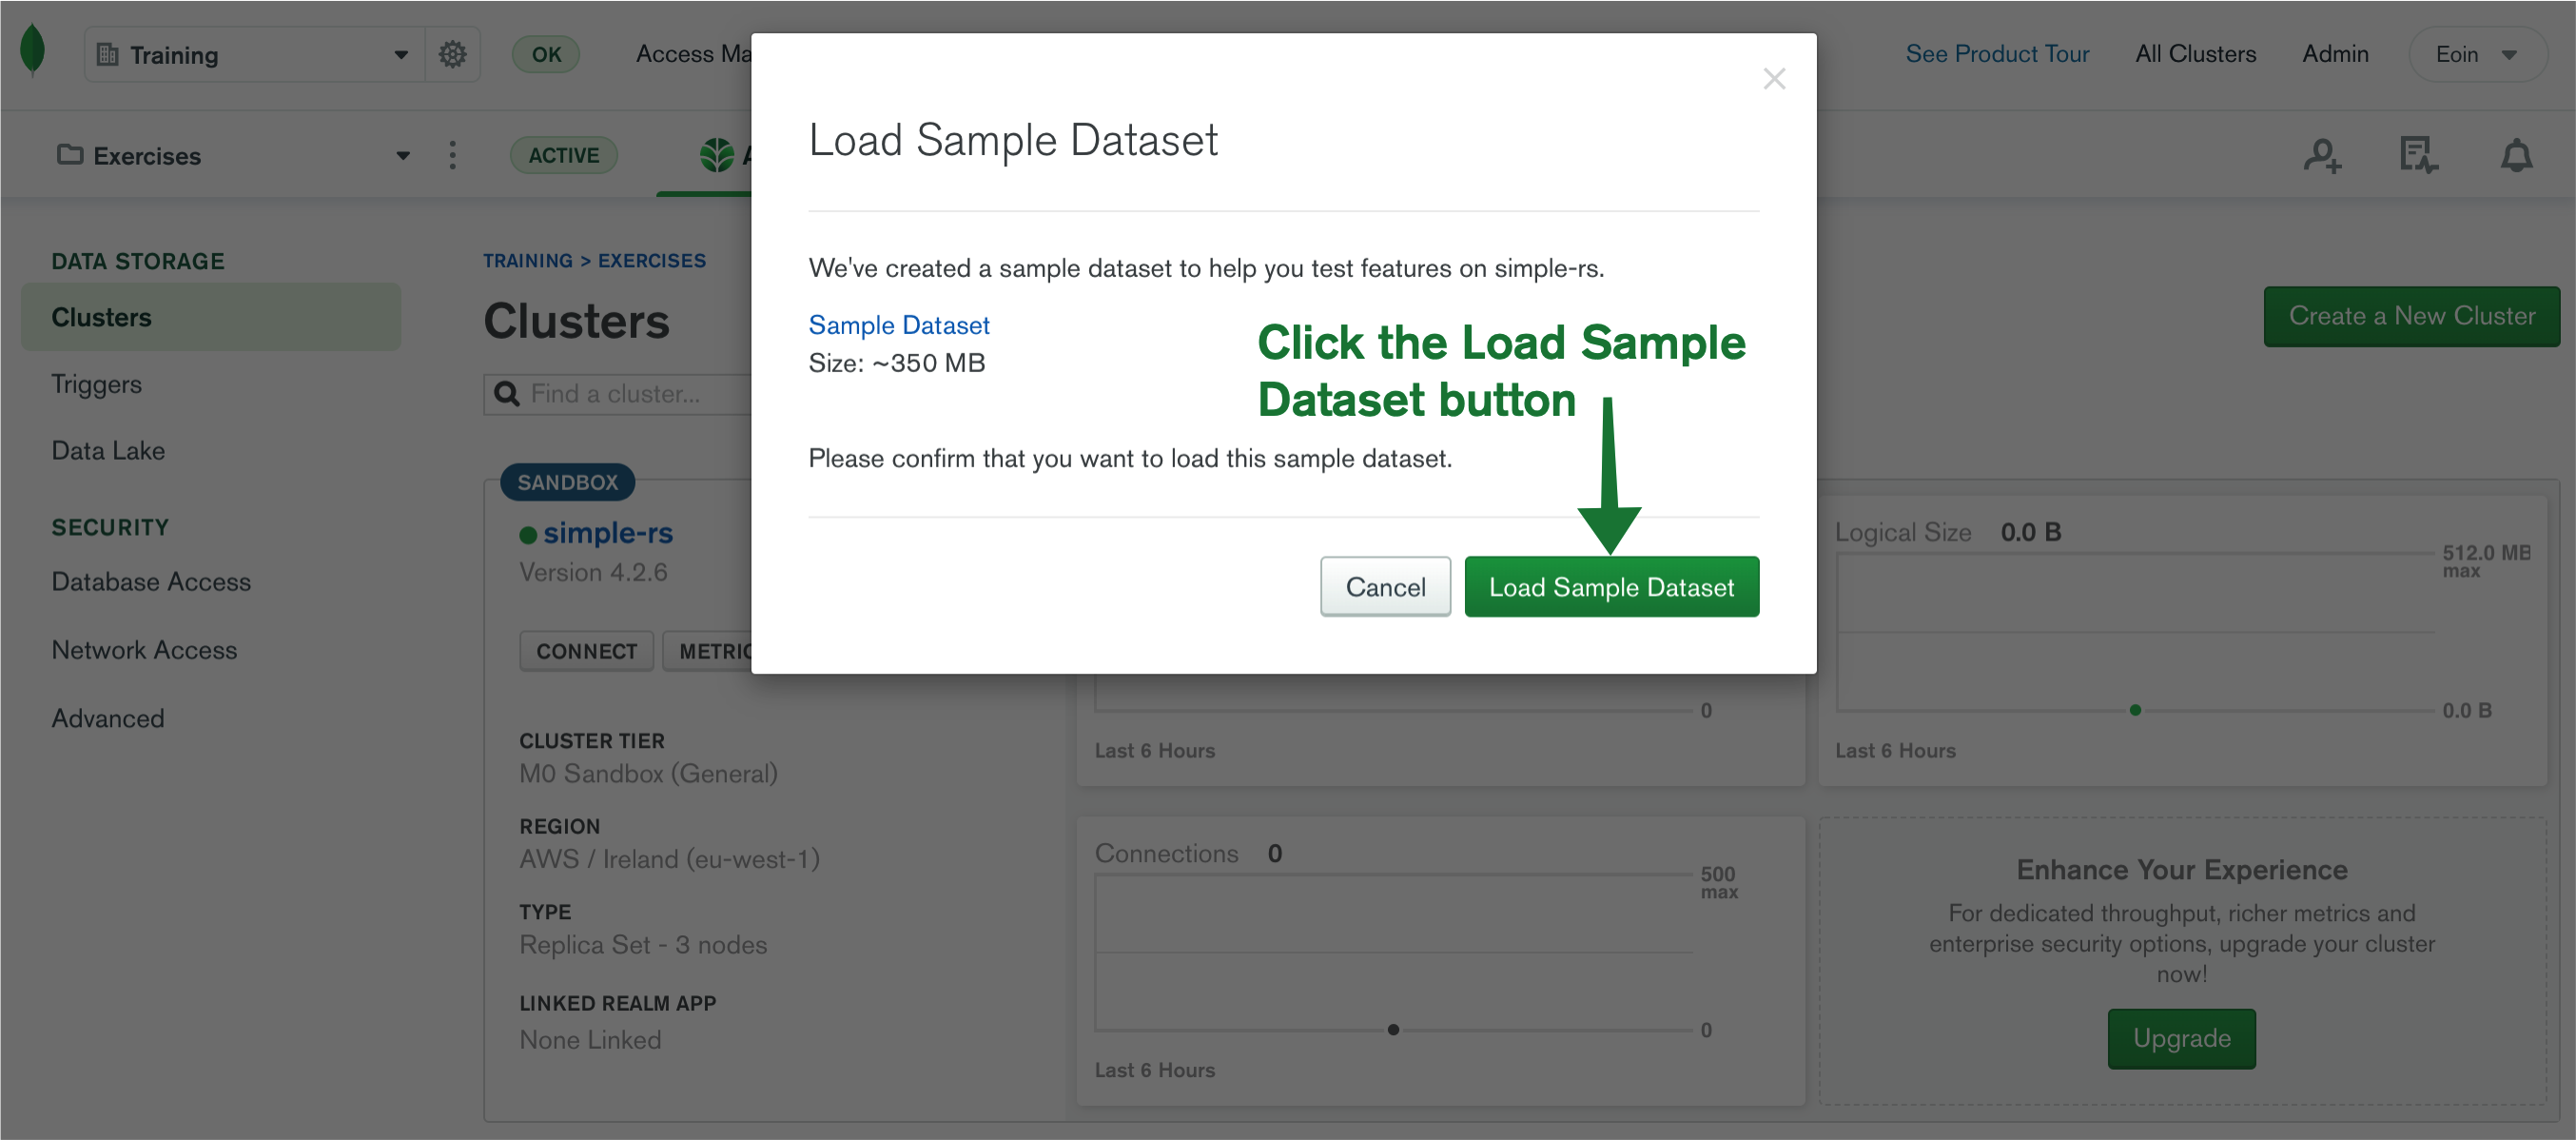Click the Find a cluster search field
2576x1140 pixels.
619,394
